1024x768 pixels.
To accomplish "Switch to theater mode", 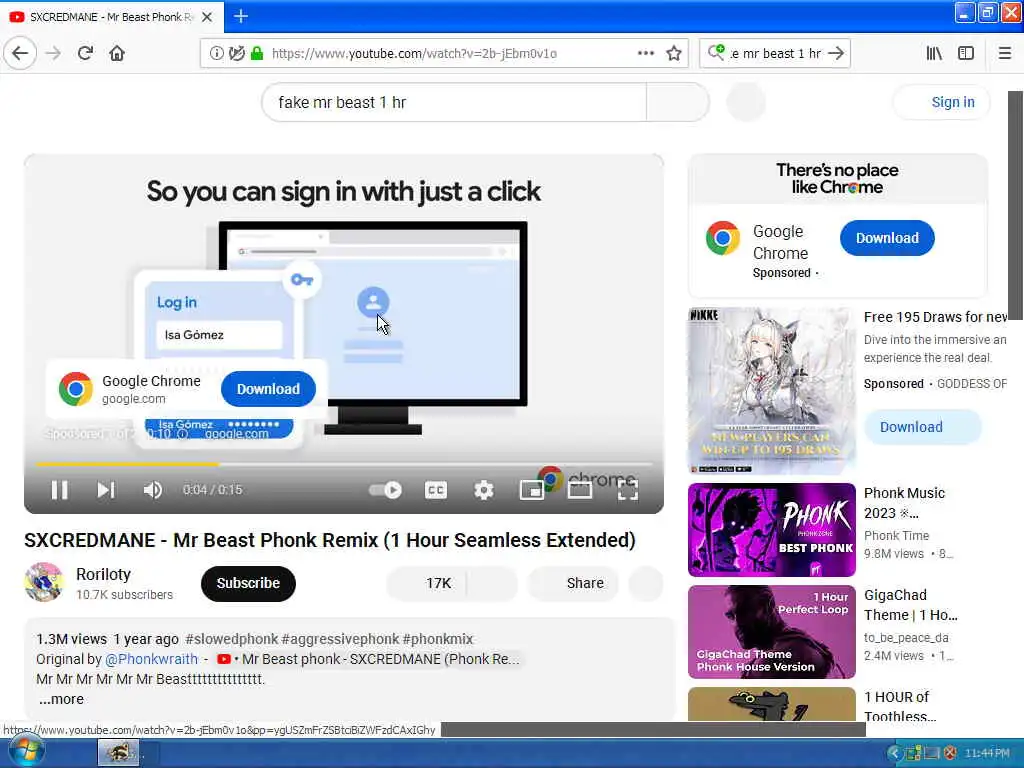I will tap(580, 490).
